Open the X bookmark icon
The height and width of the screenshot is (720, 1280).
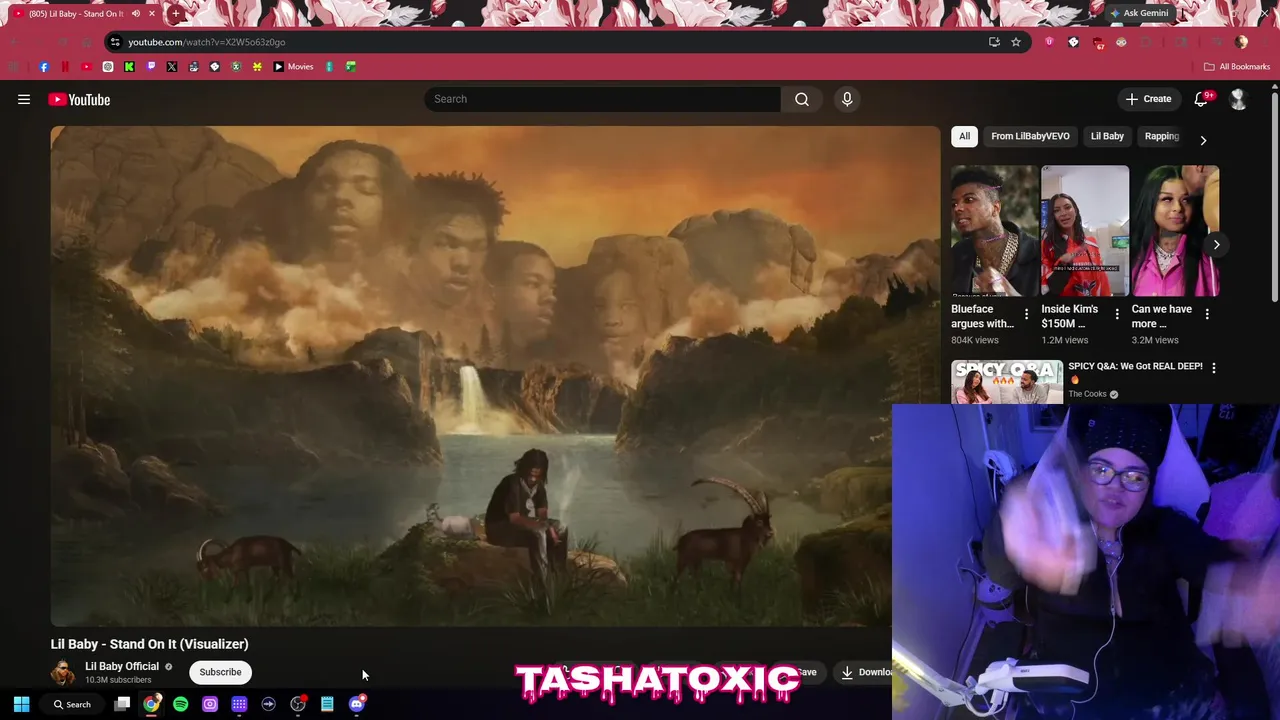click(x=172, y=67)
